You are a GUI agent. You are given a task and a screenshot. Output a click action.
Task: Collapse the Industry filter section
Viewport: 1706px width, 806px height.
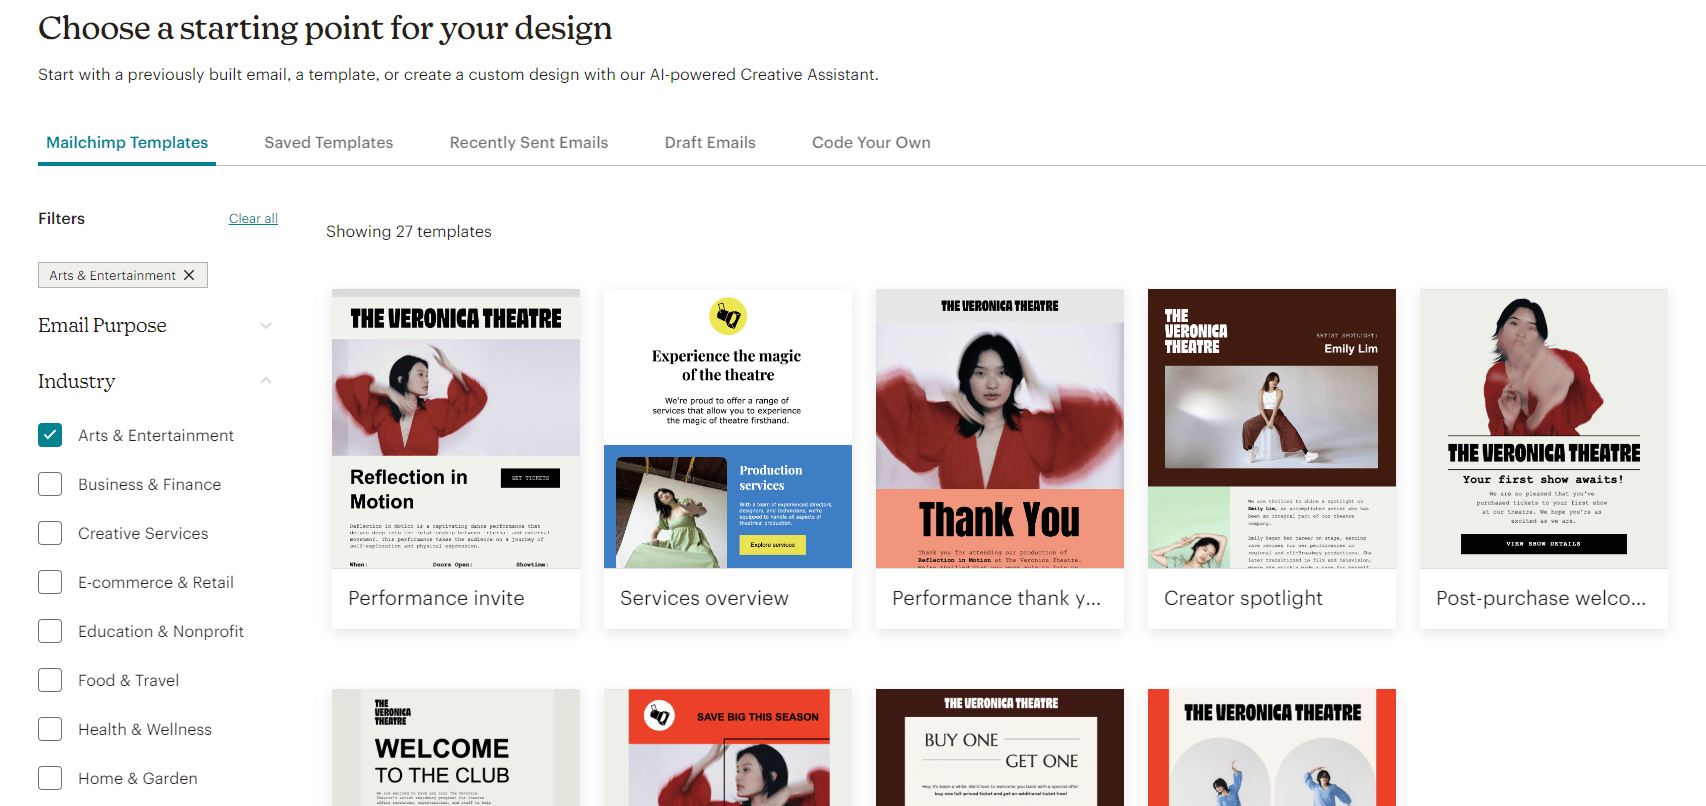[266, 381]
